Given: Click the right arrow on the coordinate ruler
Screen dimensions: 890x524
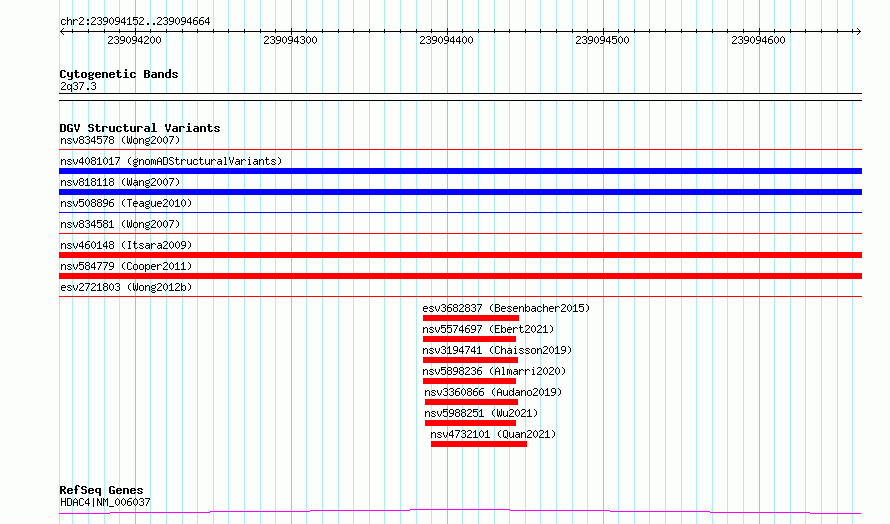Looking at the screenshot, I should pos(858,32).
